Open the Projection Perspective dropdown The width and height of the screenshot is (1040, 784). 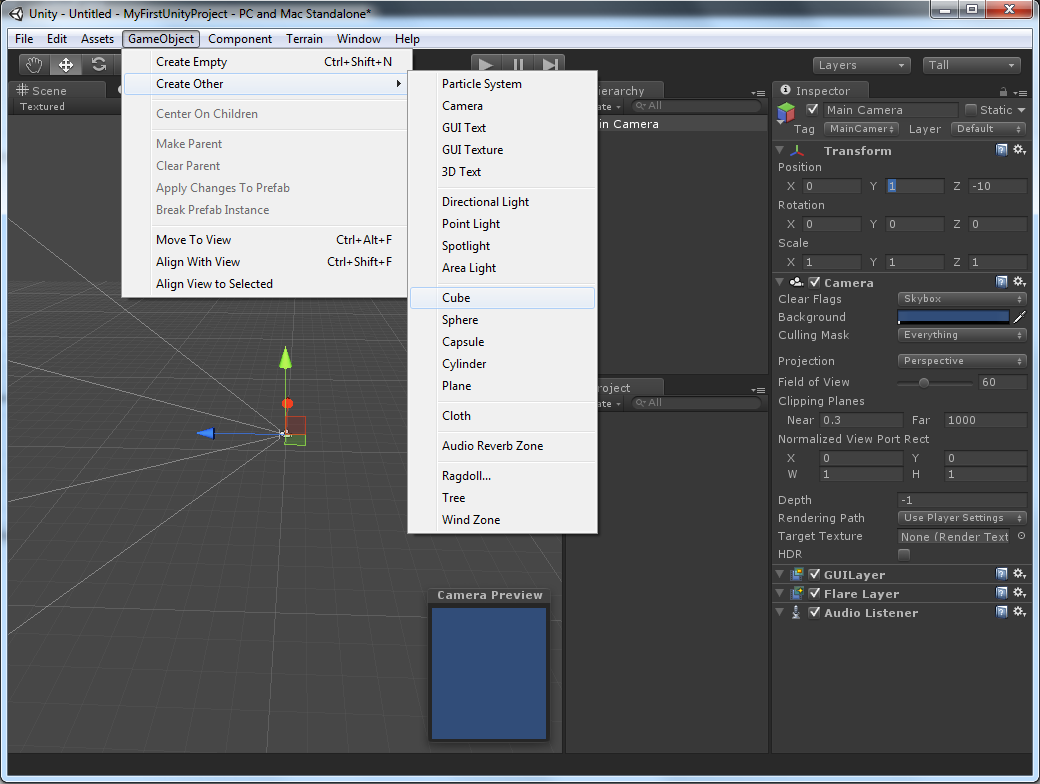point(962,361)
